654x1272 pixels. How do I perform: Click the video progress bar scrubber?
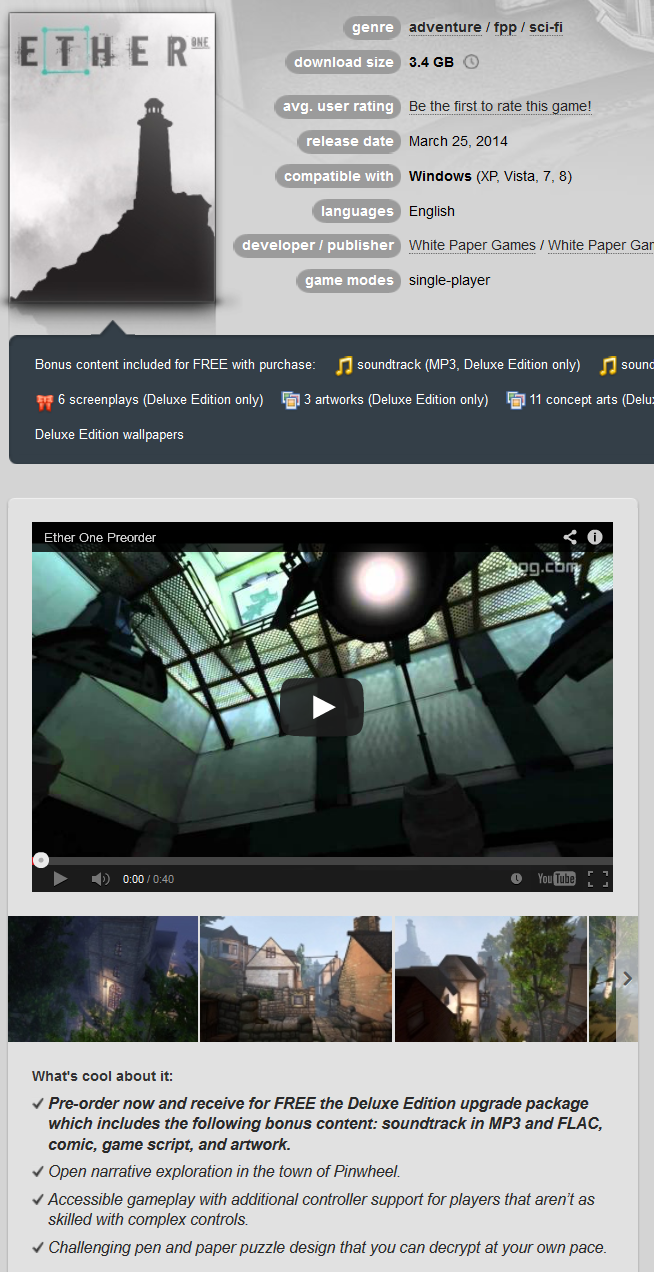pos(40,860)
